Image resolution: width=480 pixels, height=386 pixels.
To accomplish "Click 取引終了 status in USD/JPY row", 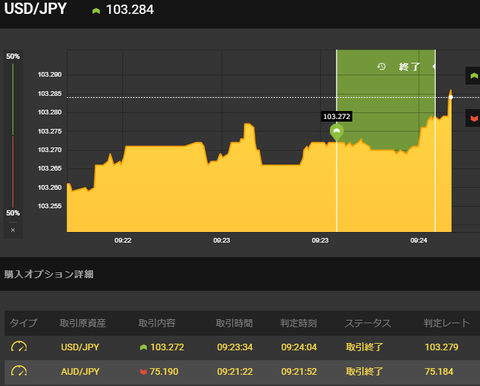I will point(364,347).
